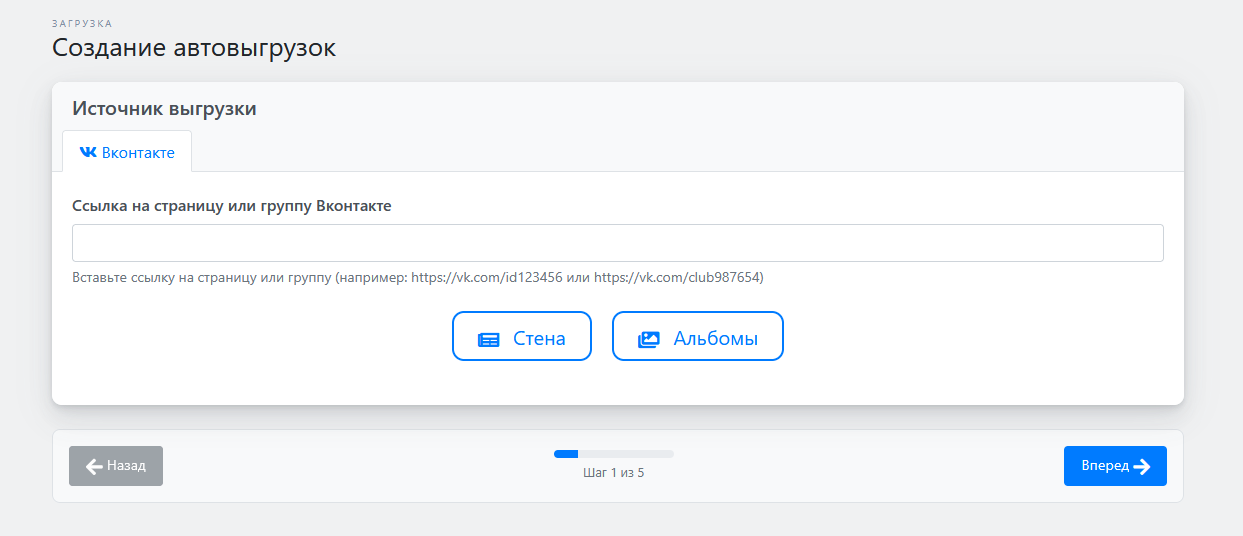This screenshot has width=1243, height=536.
Task: Click the Шаг 1 из 5 step indicator
Action: pos(613,472)
